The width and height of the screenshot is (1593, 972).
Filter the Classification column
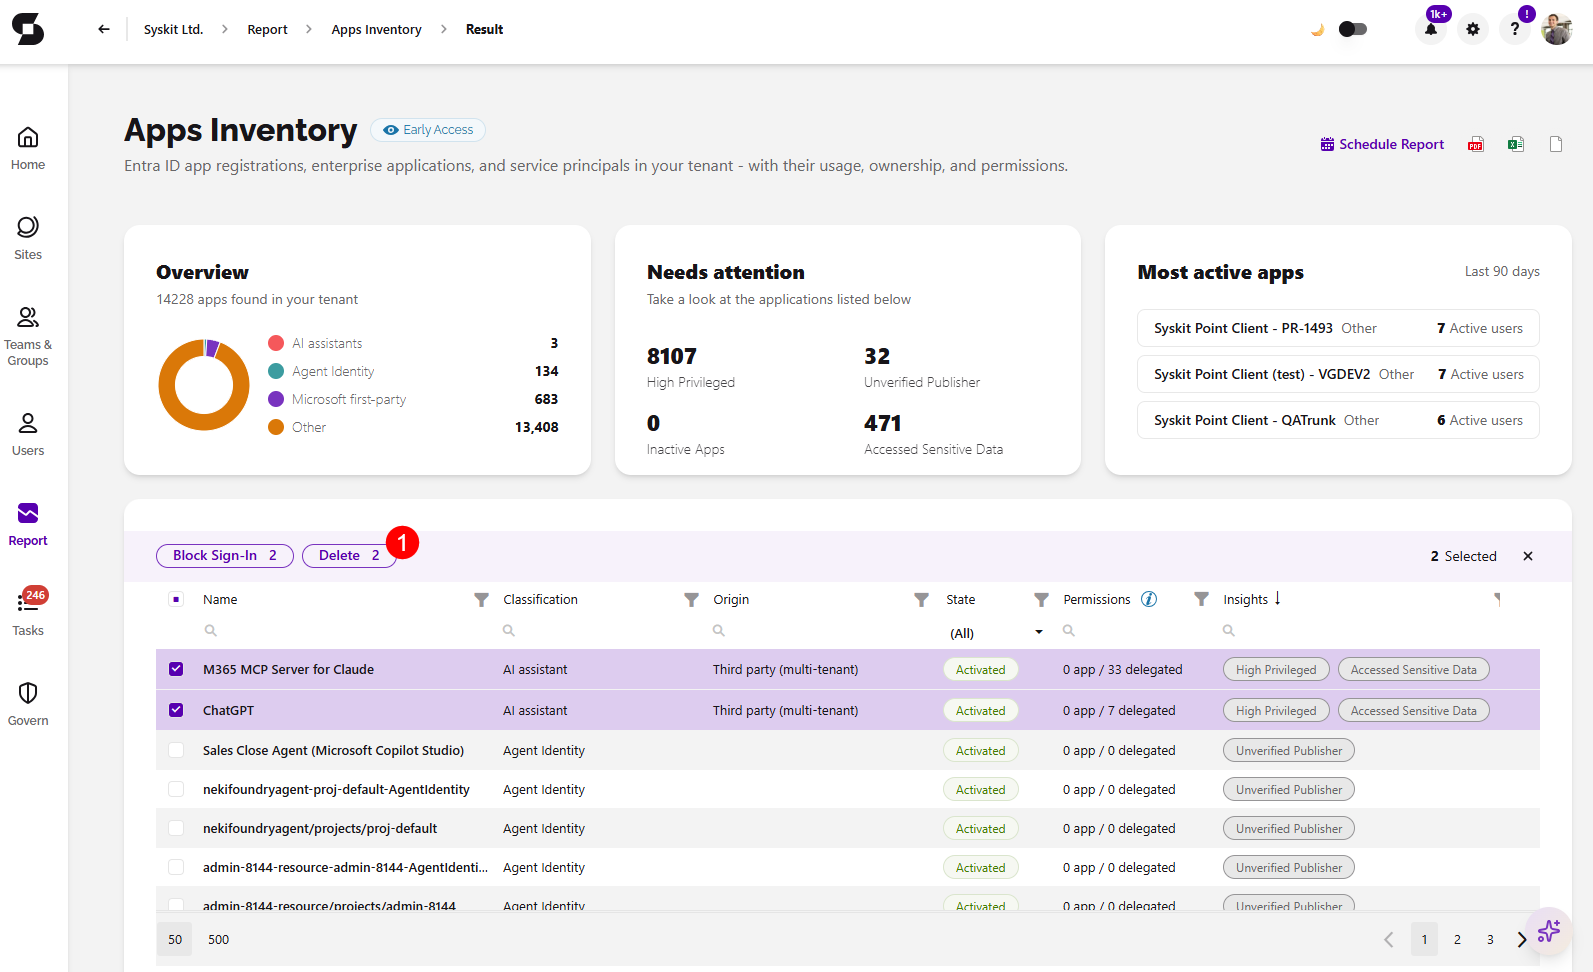pyautogui.click(x=691, y=599)
